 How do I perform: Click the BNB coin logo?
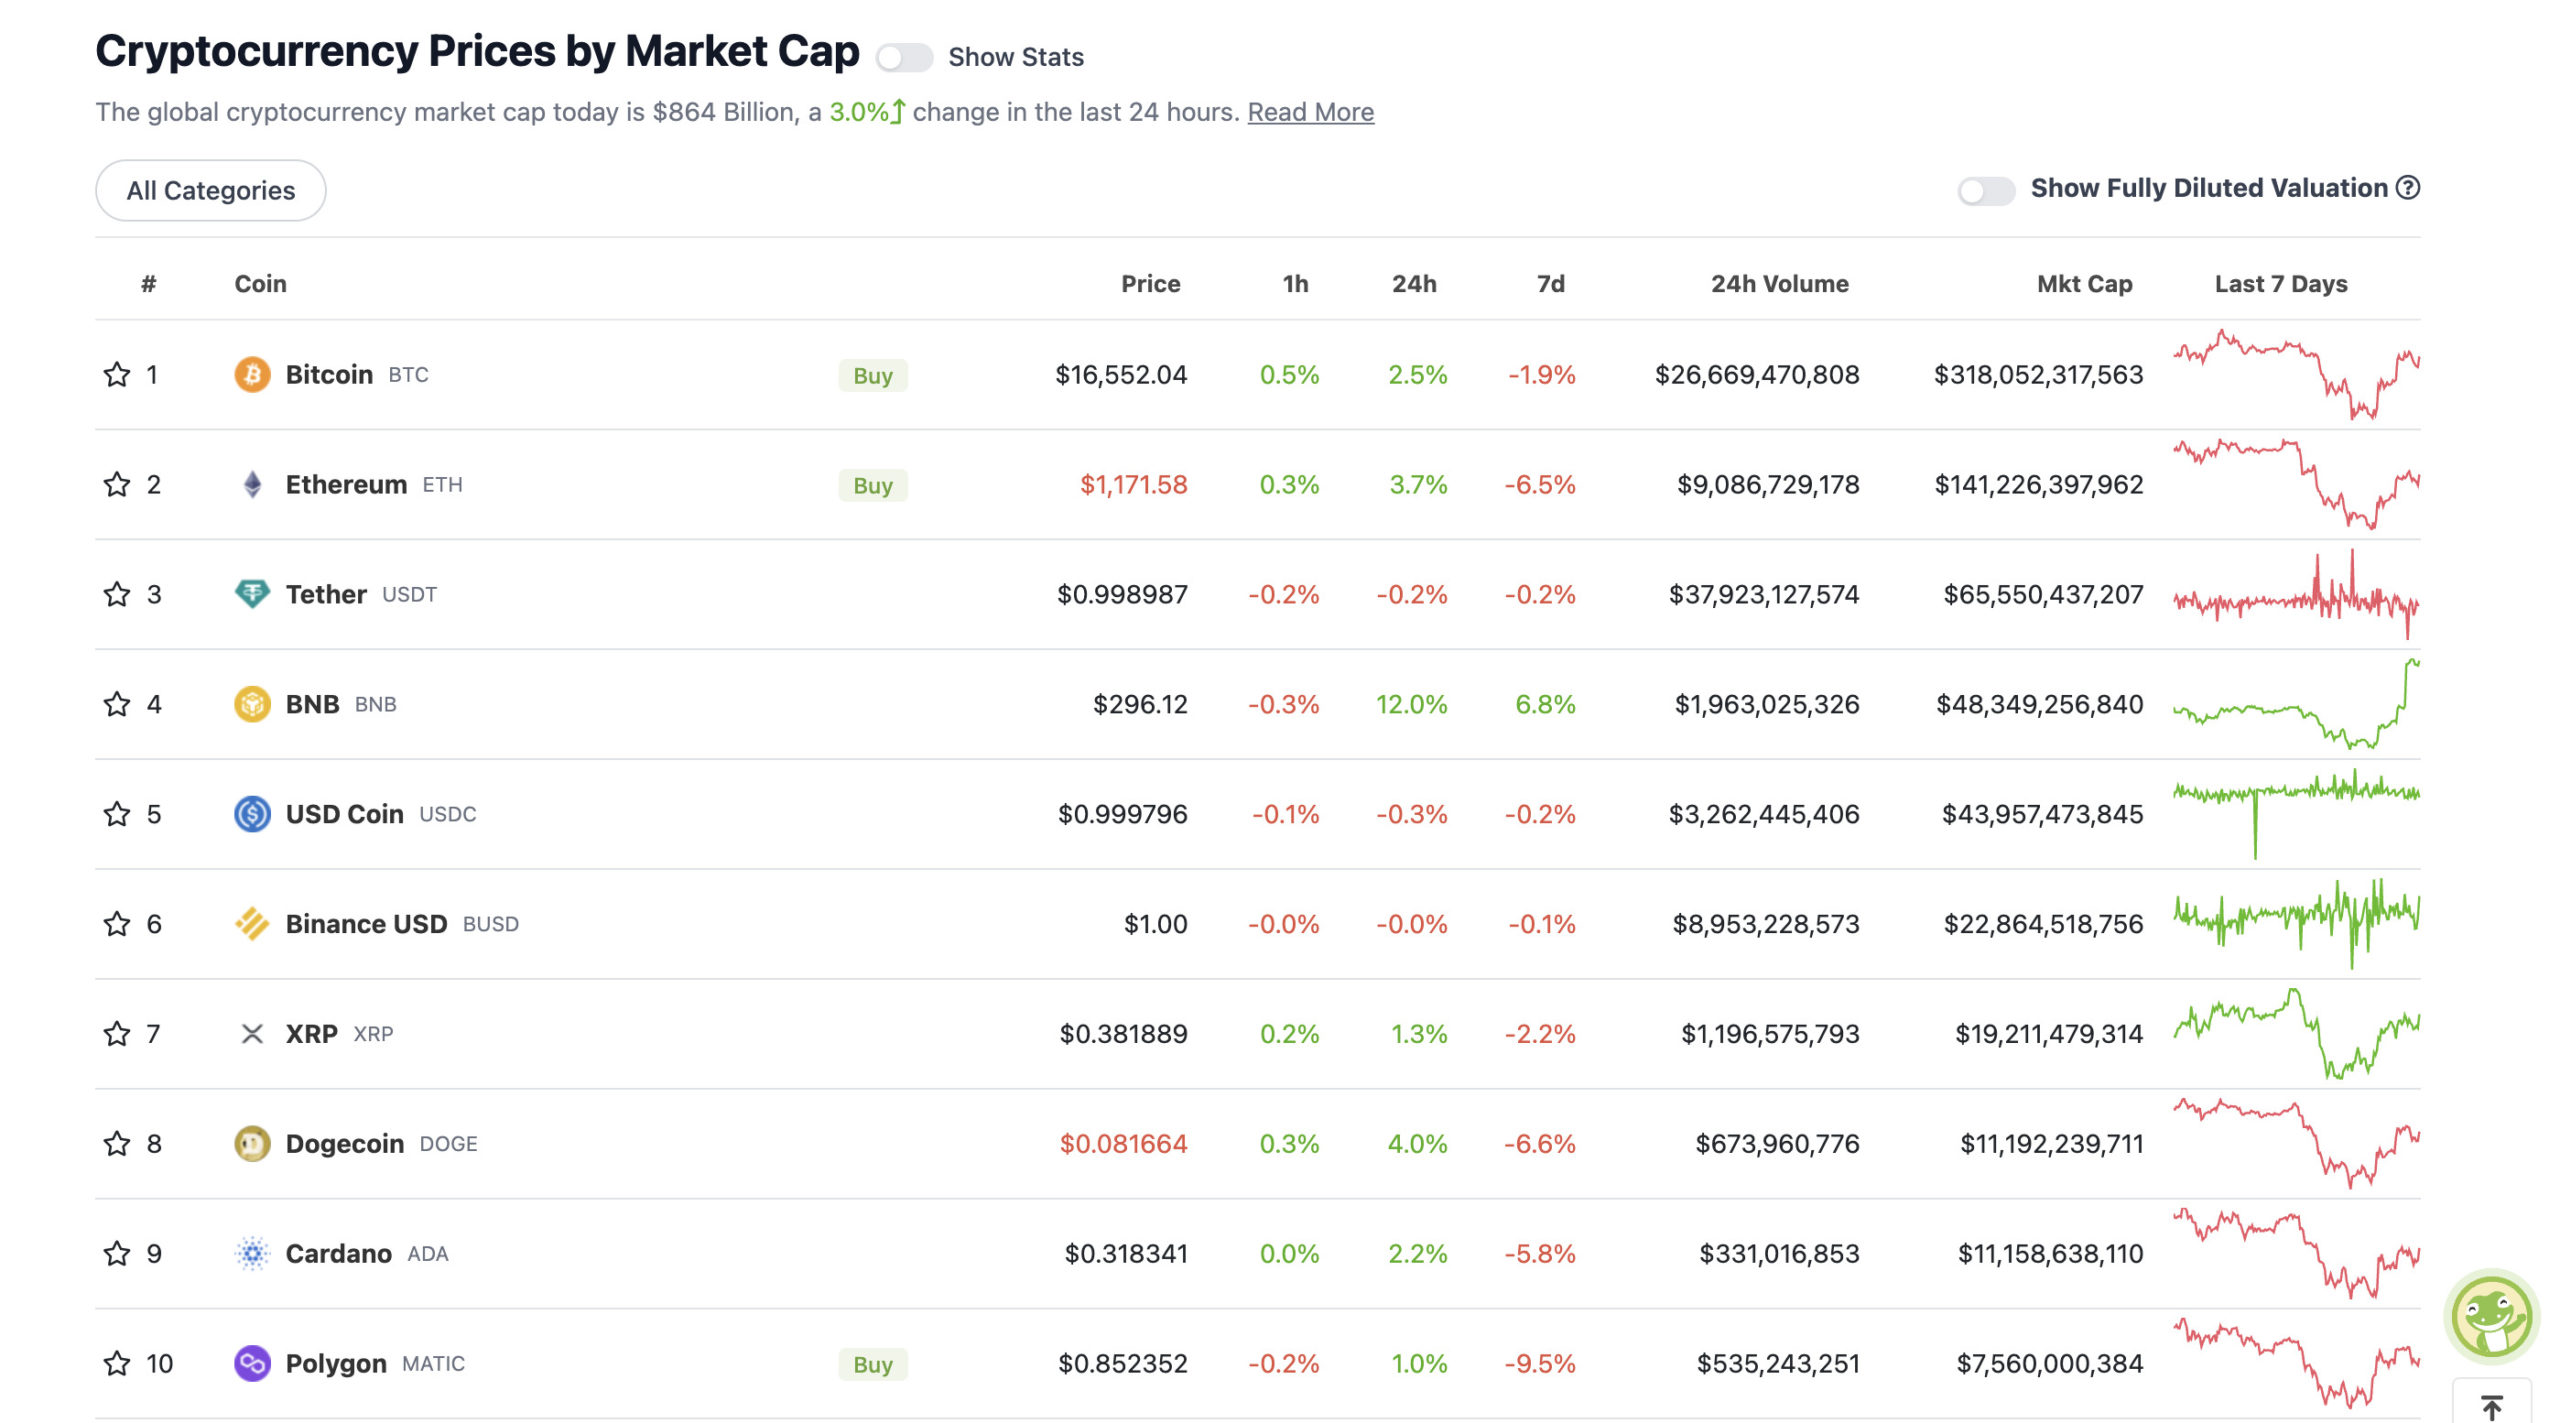click(252, 705)
